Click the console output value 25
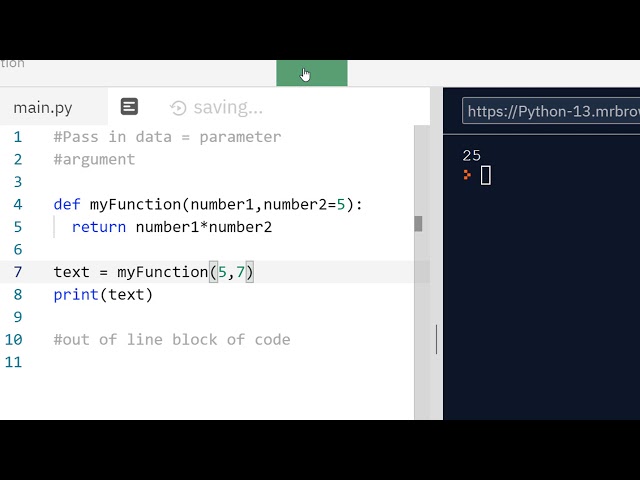 472,156
